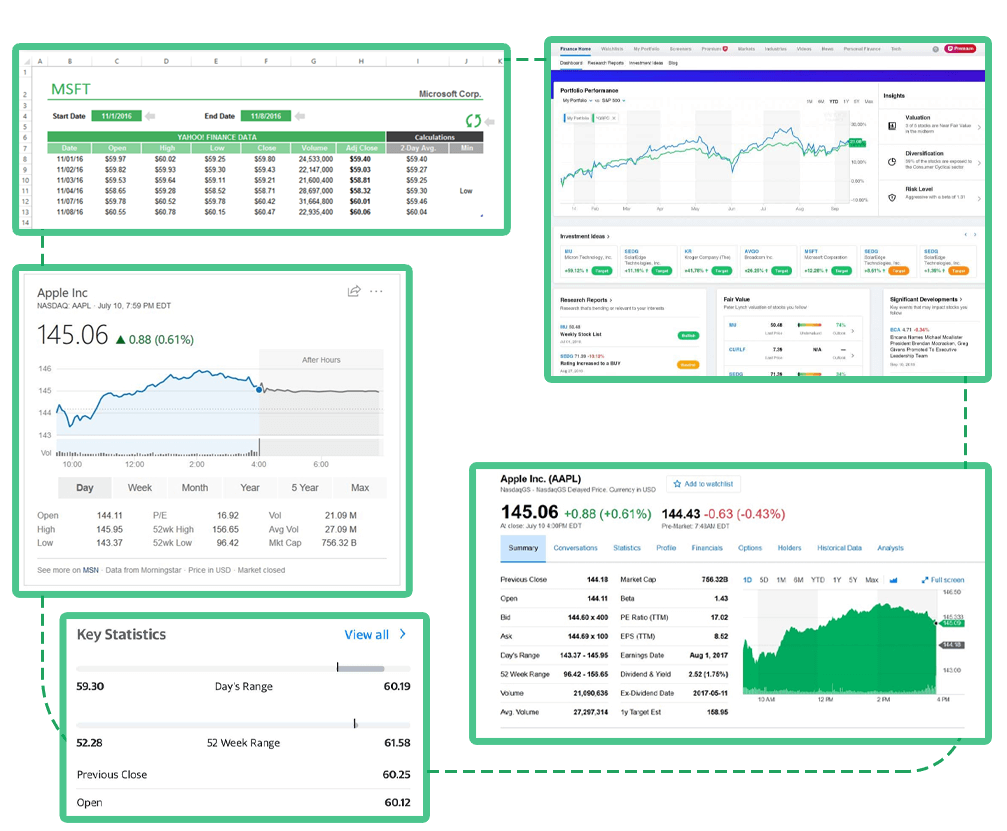Toggle the My Portfolio chart legend chip
The height and width of the screenshot is (831, 1007).
(577, 118)
